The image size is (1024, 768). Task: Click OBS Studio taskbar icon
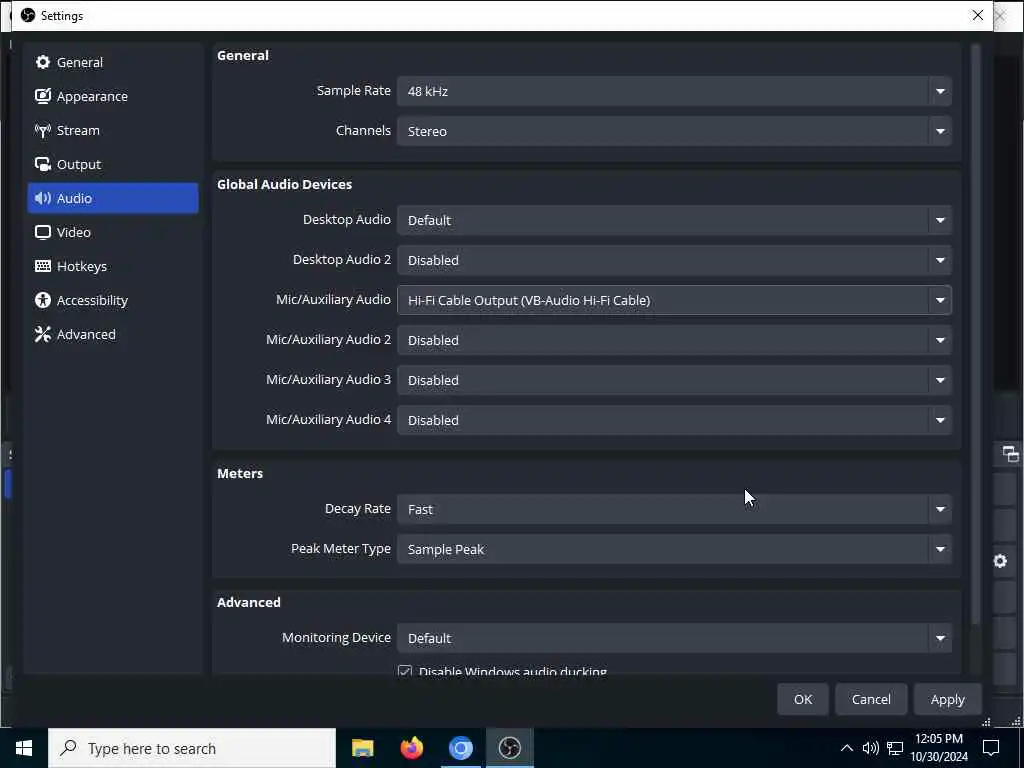point(509,748)
